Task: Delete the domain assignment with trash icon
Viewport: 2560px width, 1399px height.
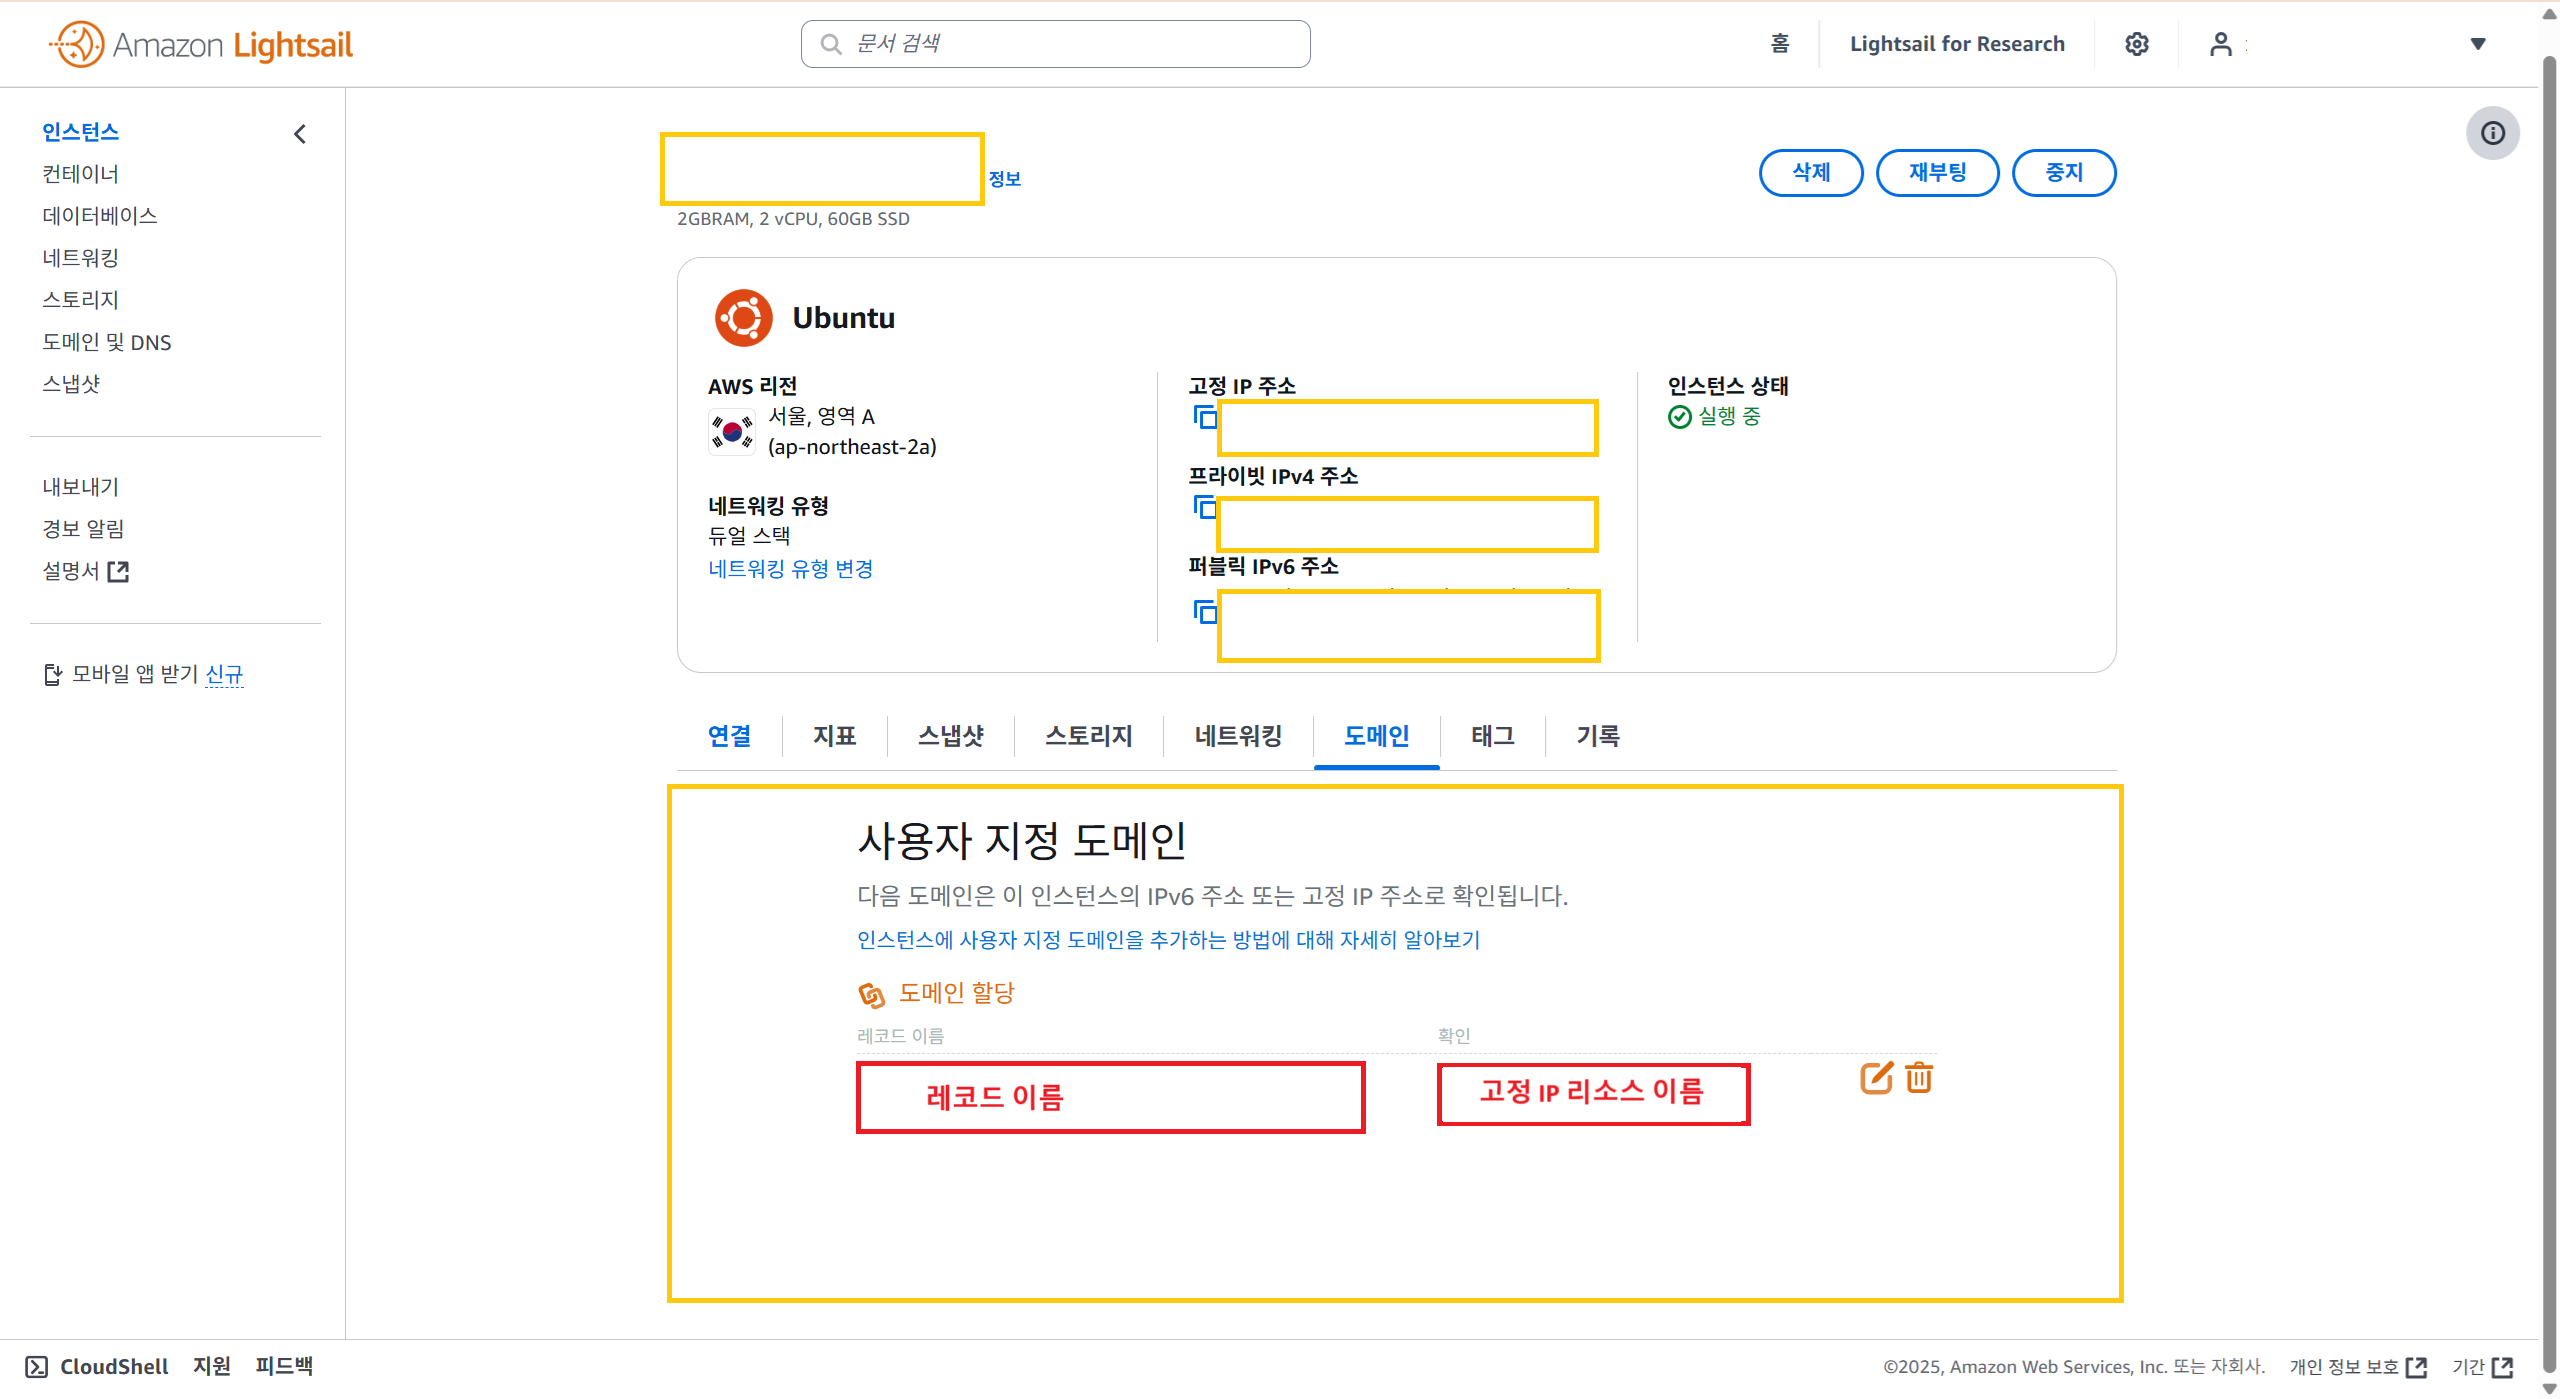Action: [1919, 1078]
